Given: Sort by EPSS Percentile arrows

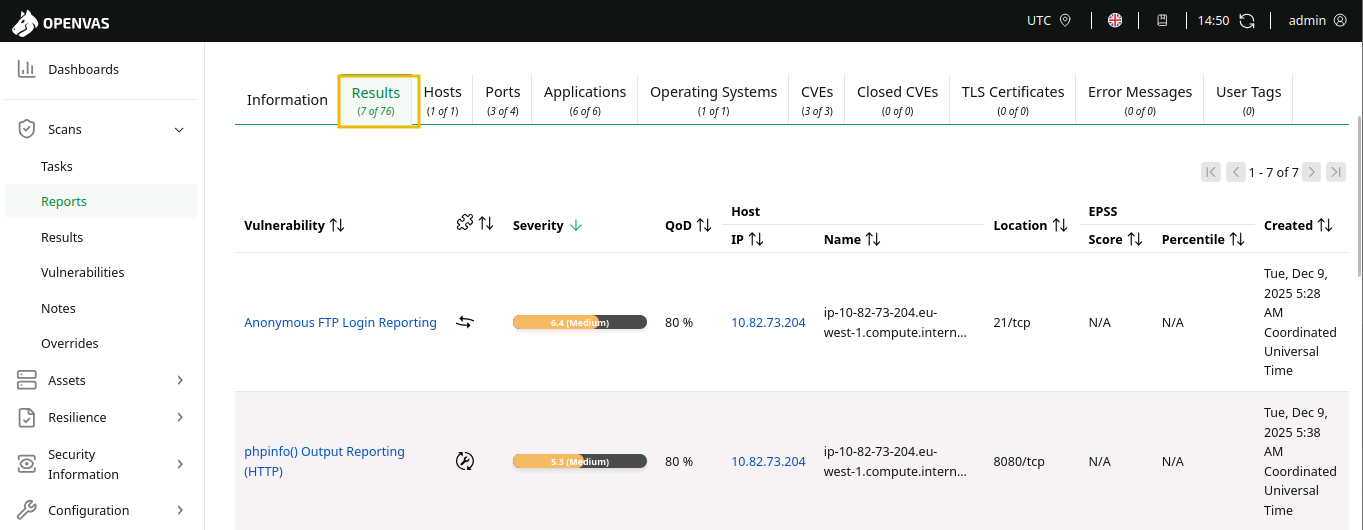Looking at the screenshot, I should pyautogui.click(x=1237, y=239).
